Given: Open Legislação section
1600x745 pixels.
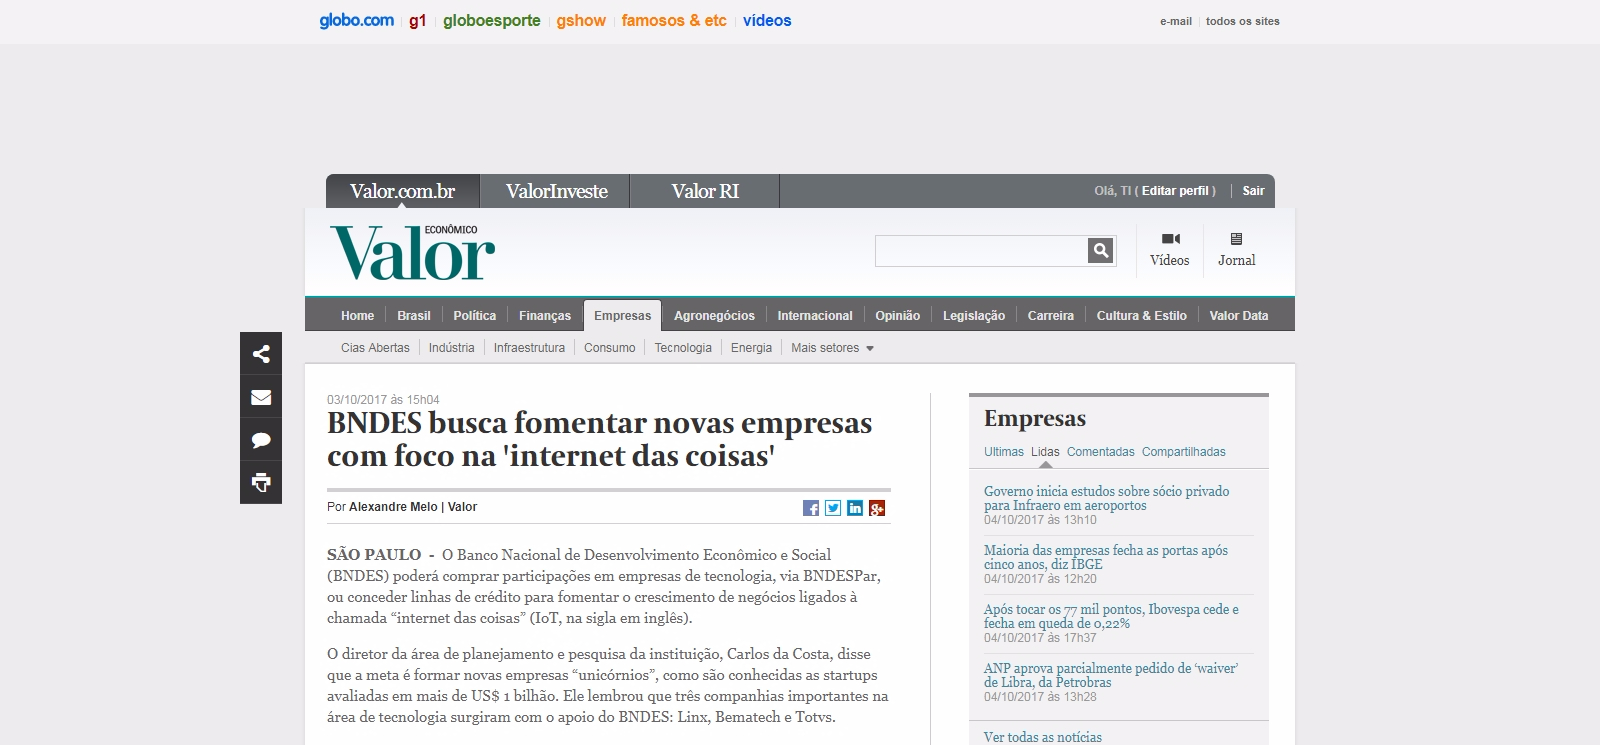Looking at the screenshot, I should (974, 316).
